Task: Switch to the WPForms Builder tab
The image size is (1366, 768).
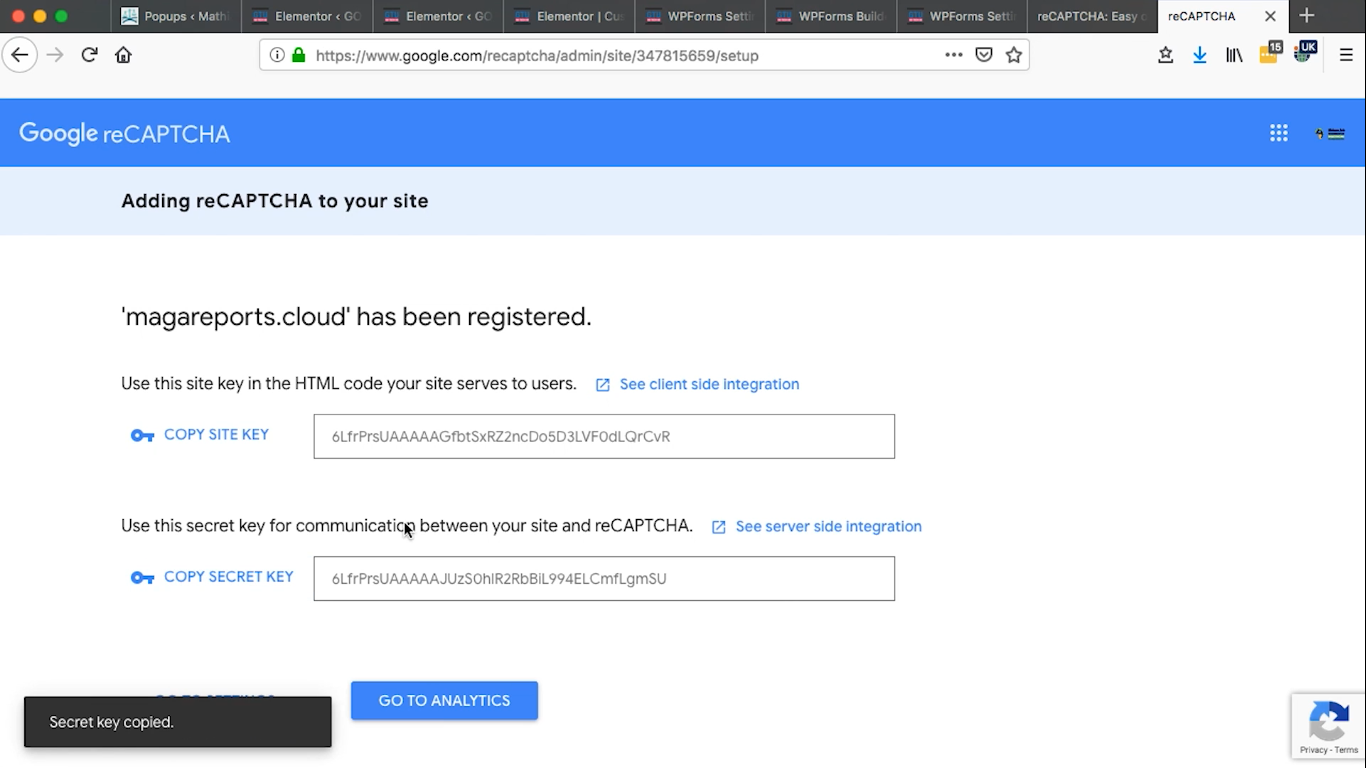Action: point(830,16)
